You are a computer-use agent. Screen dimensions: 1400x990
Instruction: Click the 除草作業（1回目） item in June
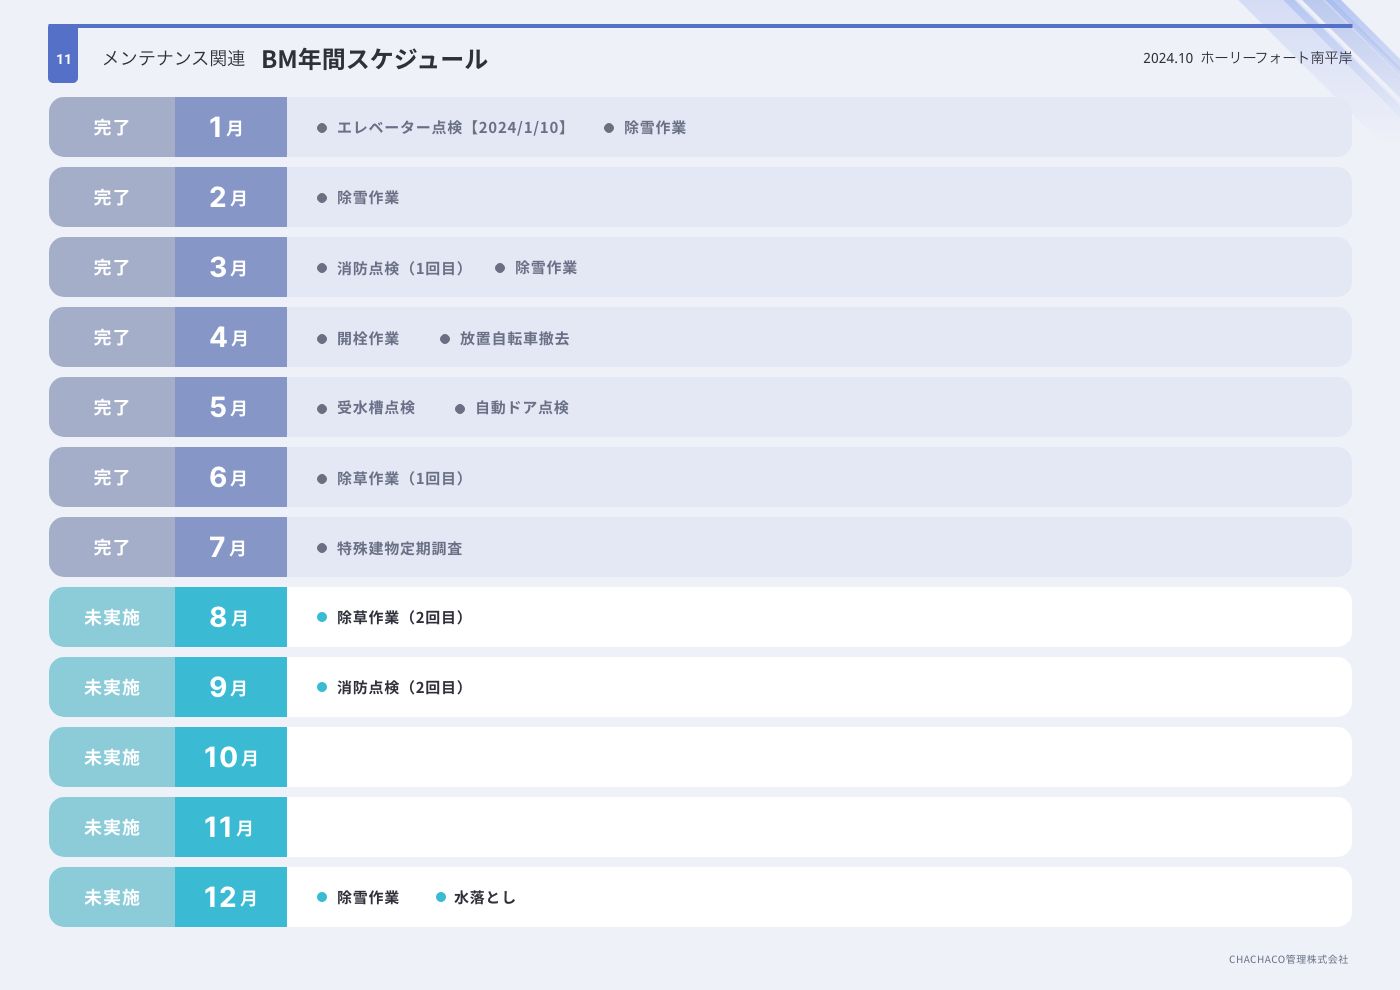[402, 478]
